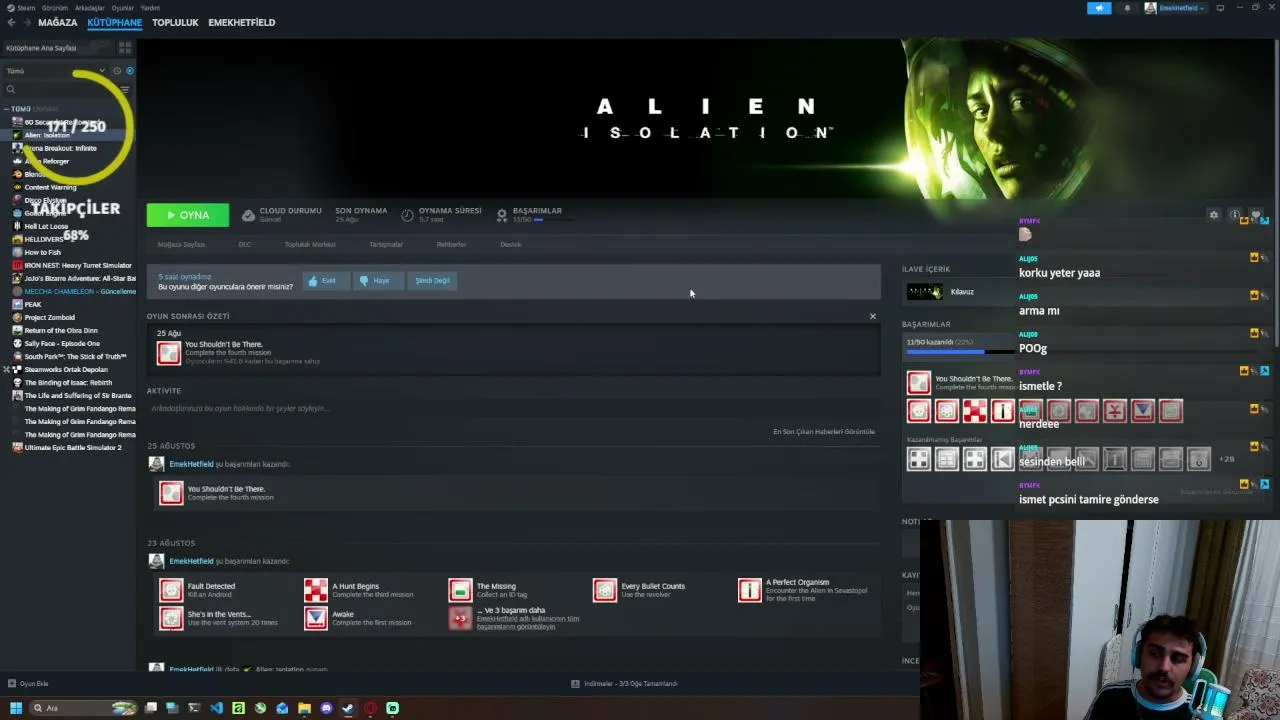The image size is (1280, 720).
Task: Go forward with the navigation arrow
Action: coord(26,22)
